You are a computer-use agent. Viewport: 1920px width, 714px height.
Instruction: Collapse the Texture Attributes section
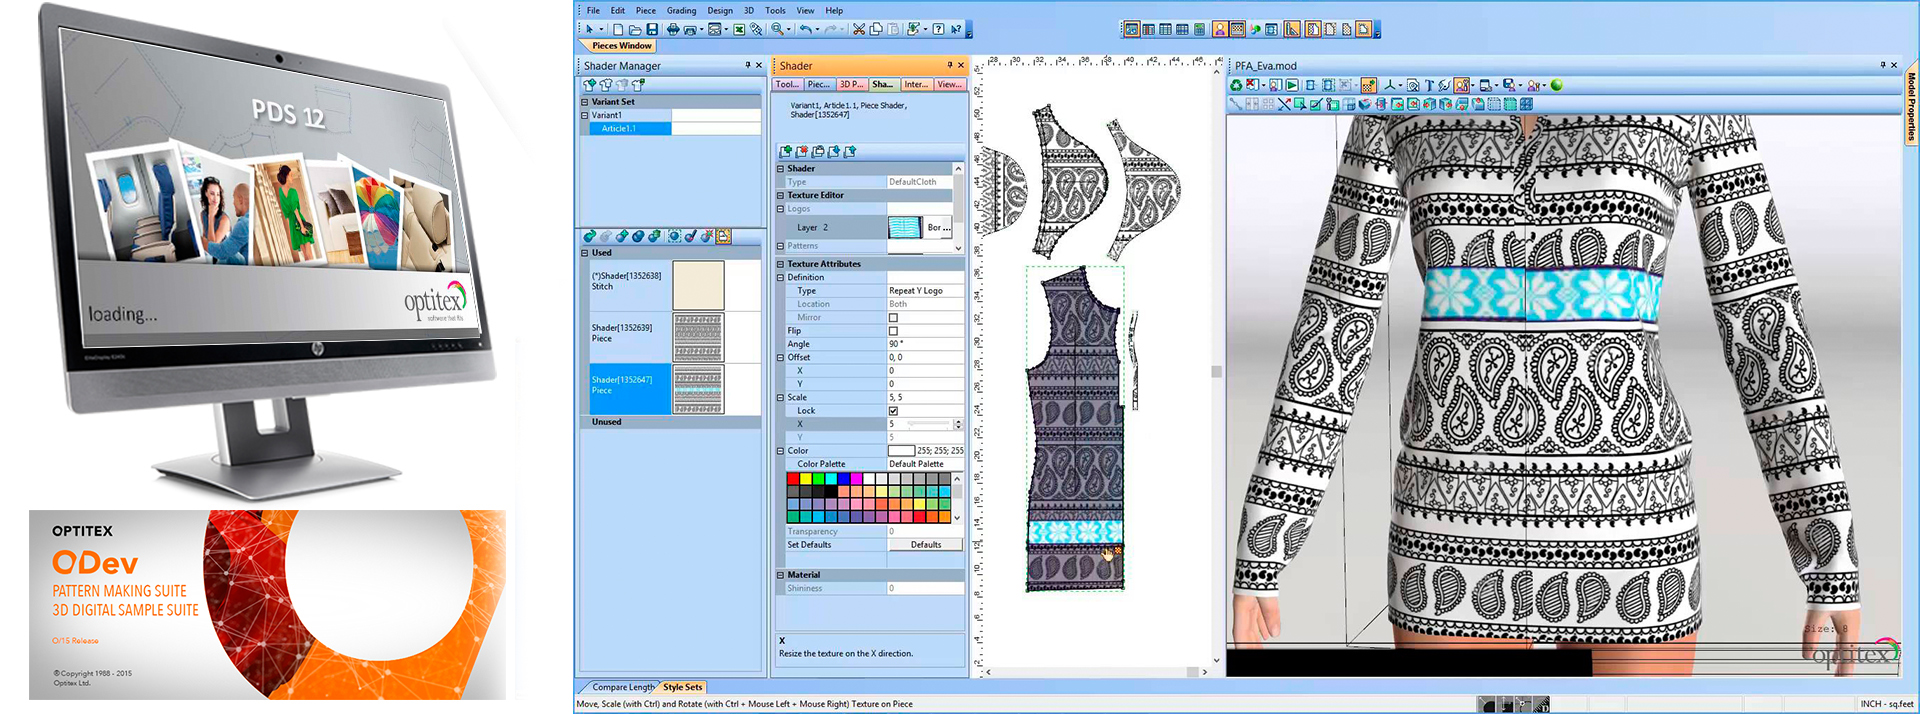click(781, 264)
